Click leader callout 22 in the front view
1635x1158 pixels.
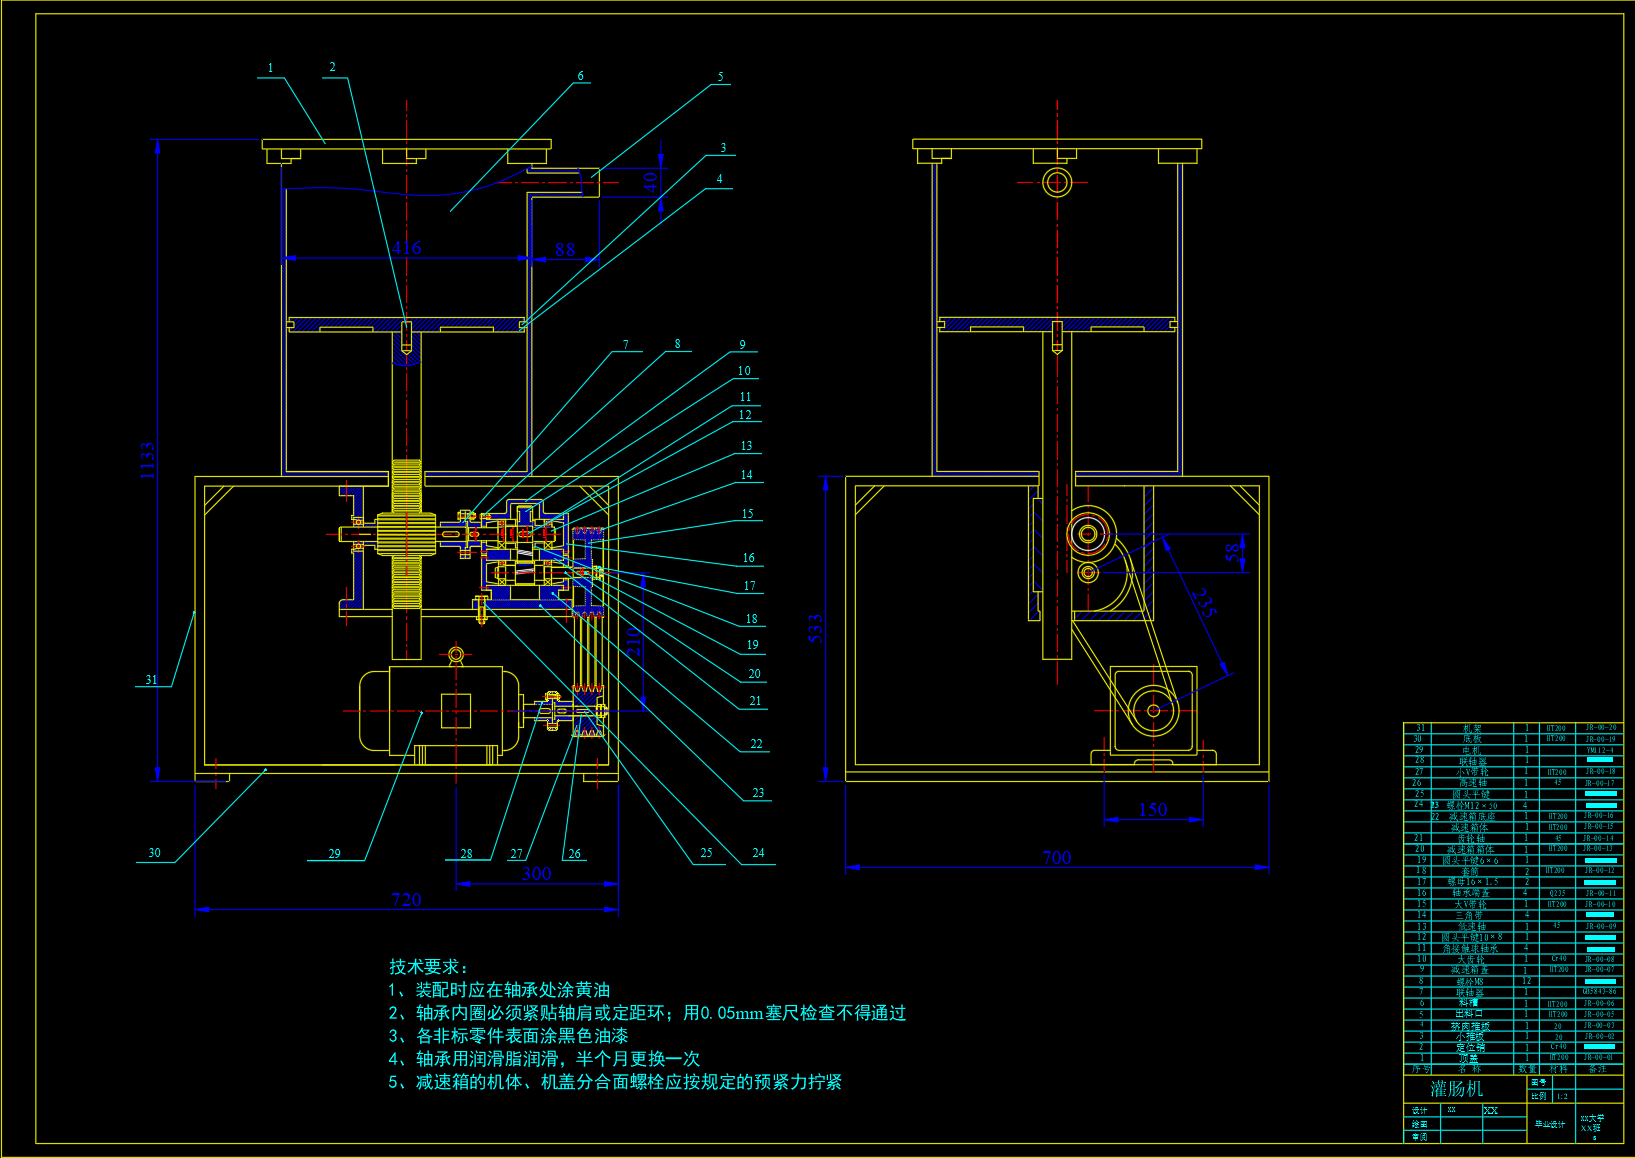click(757, 744)
